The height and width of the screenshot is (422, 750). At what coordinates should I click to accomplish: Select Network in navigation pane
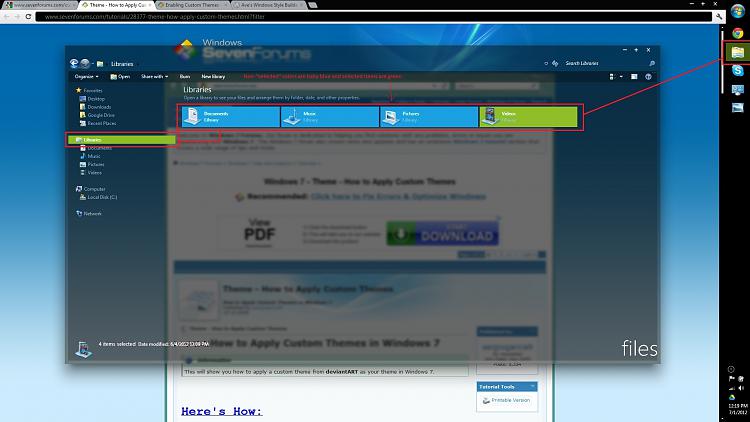pyautogui.click(x=88, y=213)
